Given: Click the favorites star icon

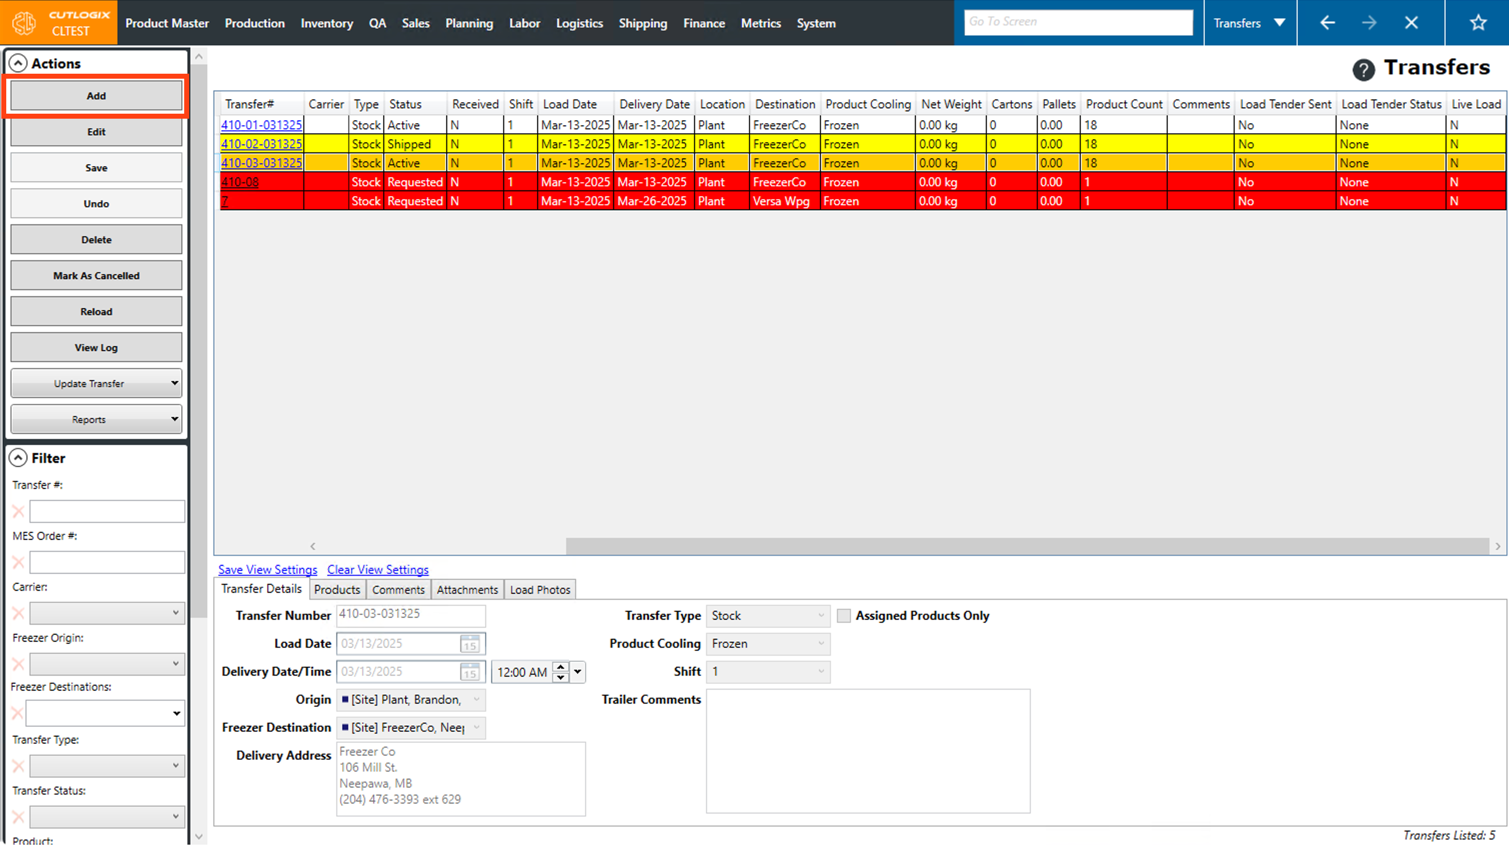Looking at the screenshot, I should (x=1477, y=22).
